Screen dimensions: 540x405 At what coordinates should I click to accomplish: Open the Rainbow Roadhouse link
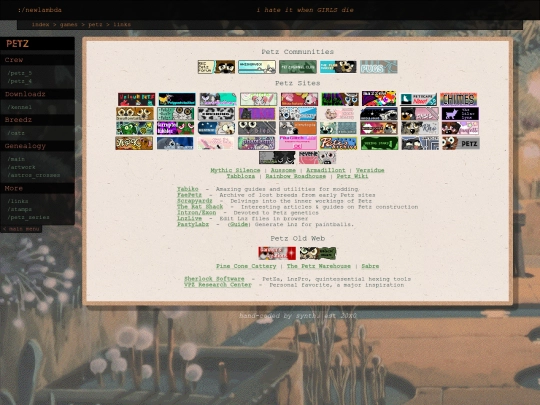[x=295, y=176]
